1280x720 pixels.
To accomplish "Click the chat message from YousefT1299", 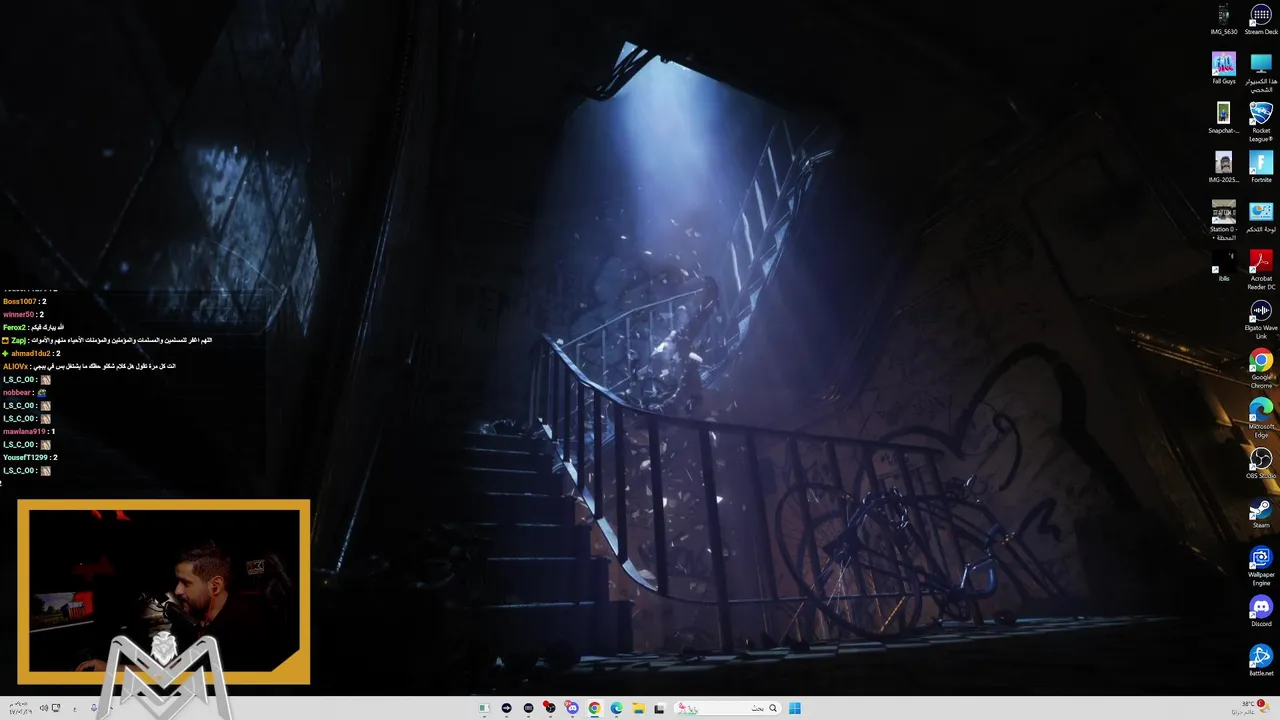I will [x=30, y=457].
